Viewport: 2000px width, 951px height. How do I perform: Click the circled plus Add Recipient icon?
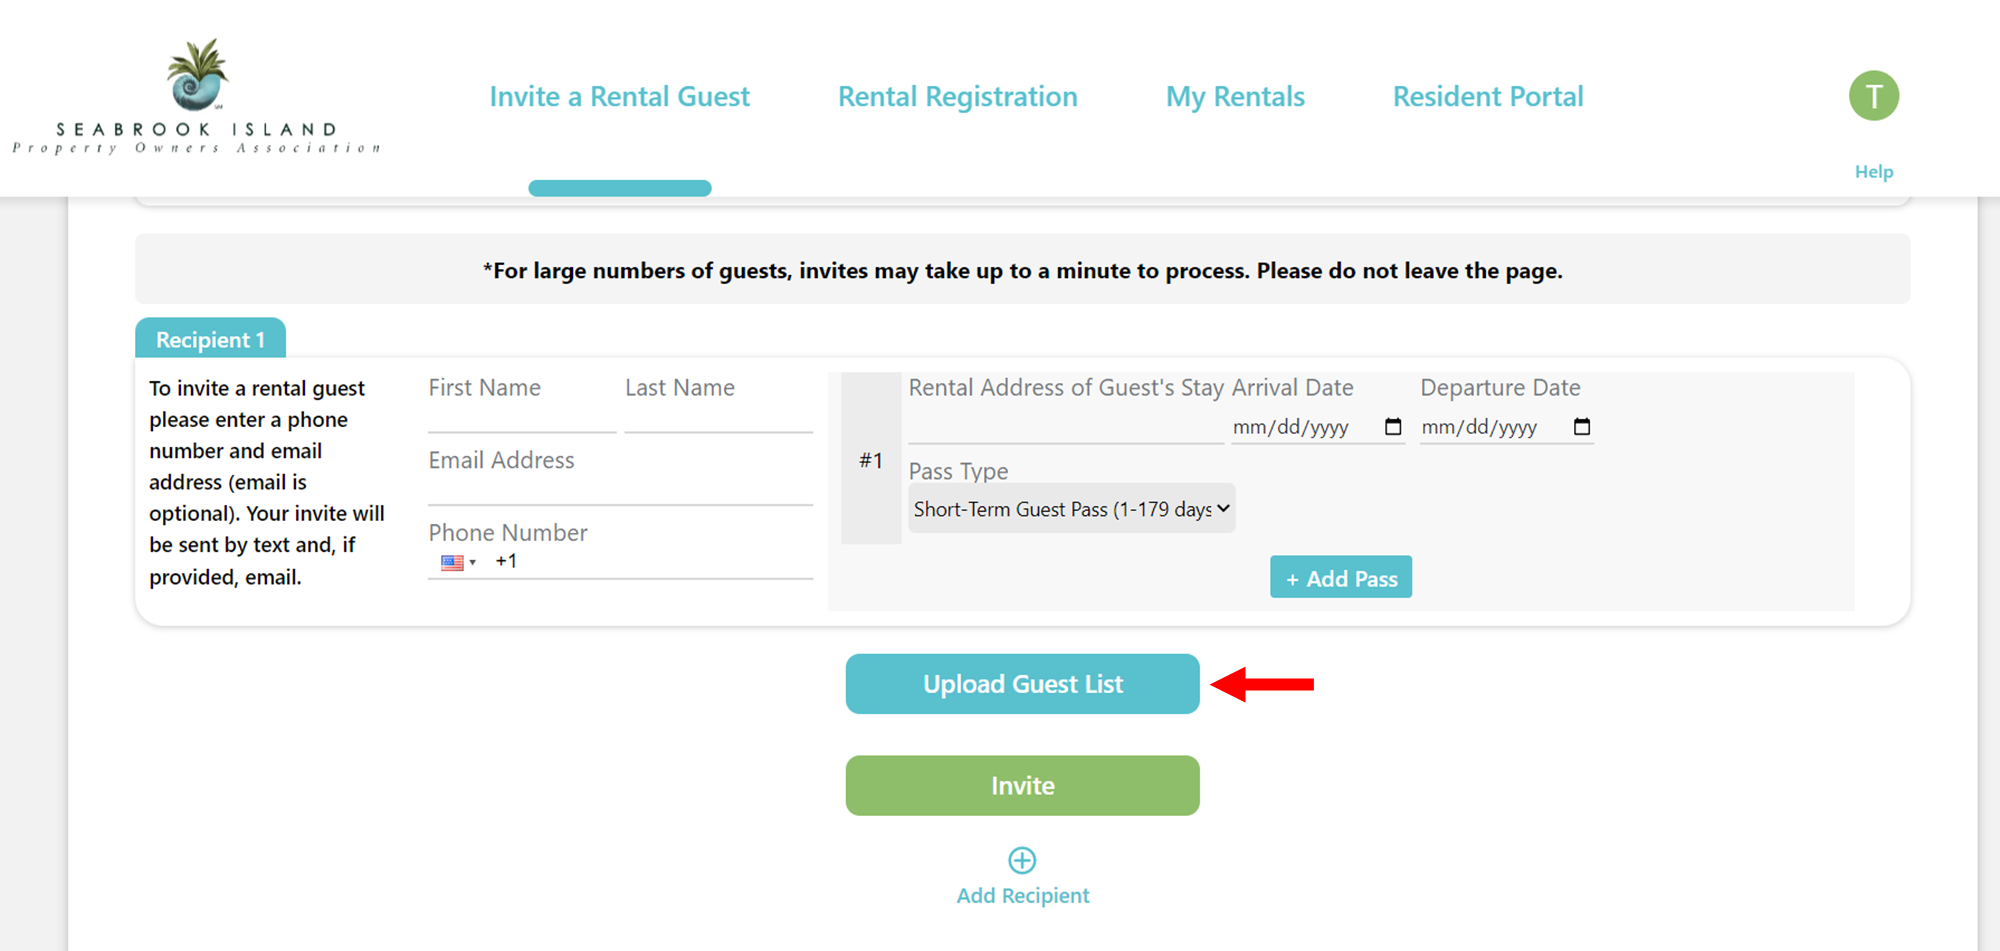pyautogui.click(x=1022, y=860)
